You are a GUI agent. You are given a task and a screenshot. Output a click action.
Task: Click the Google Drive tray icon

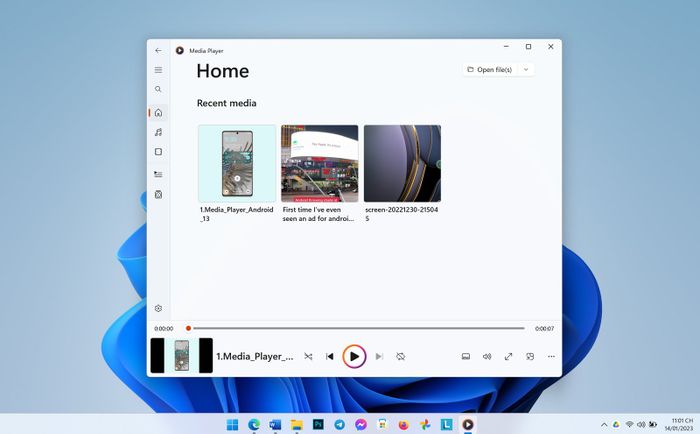coord(616,425)
